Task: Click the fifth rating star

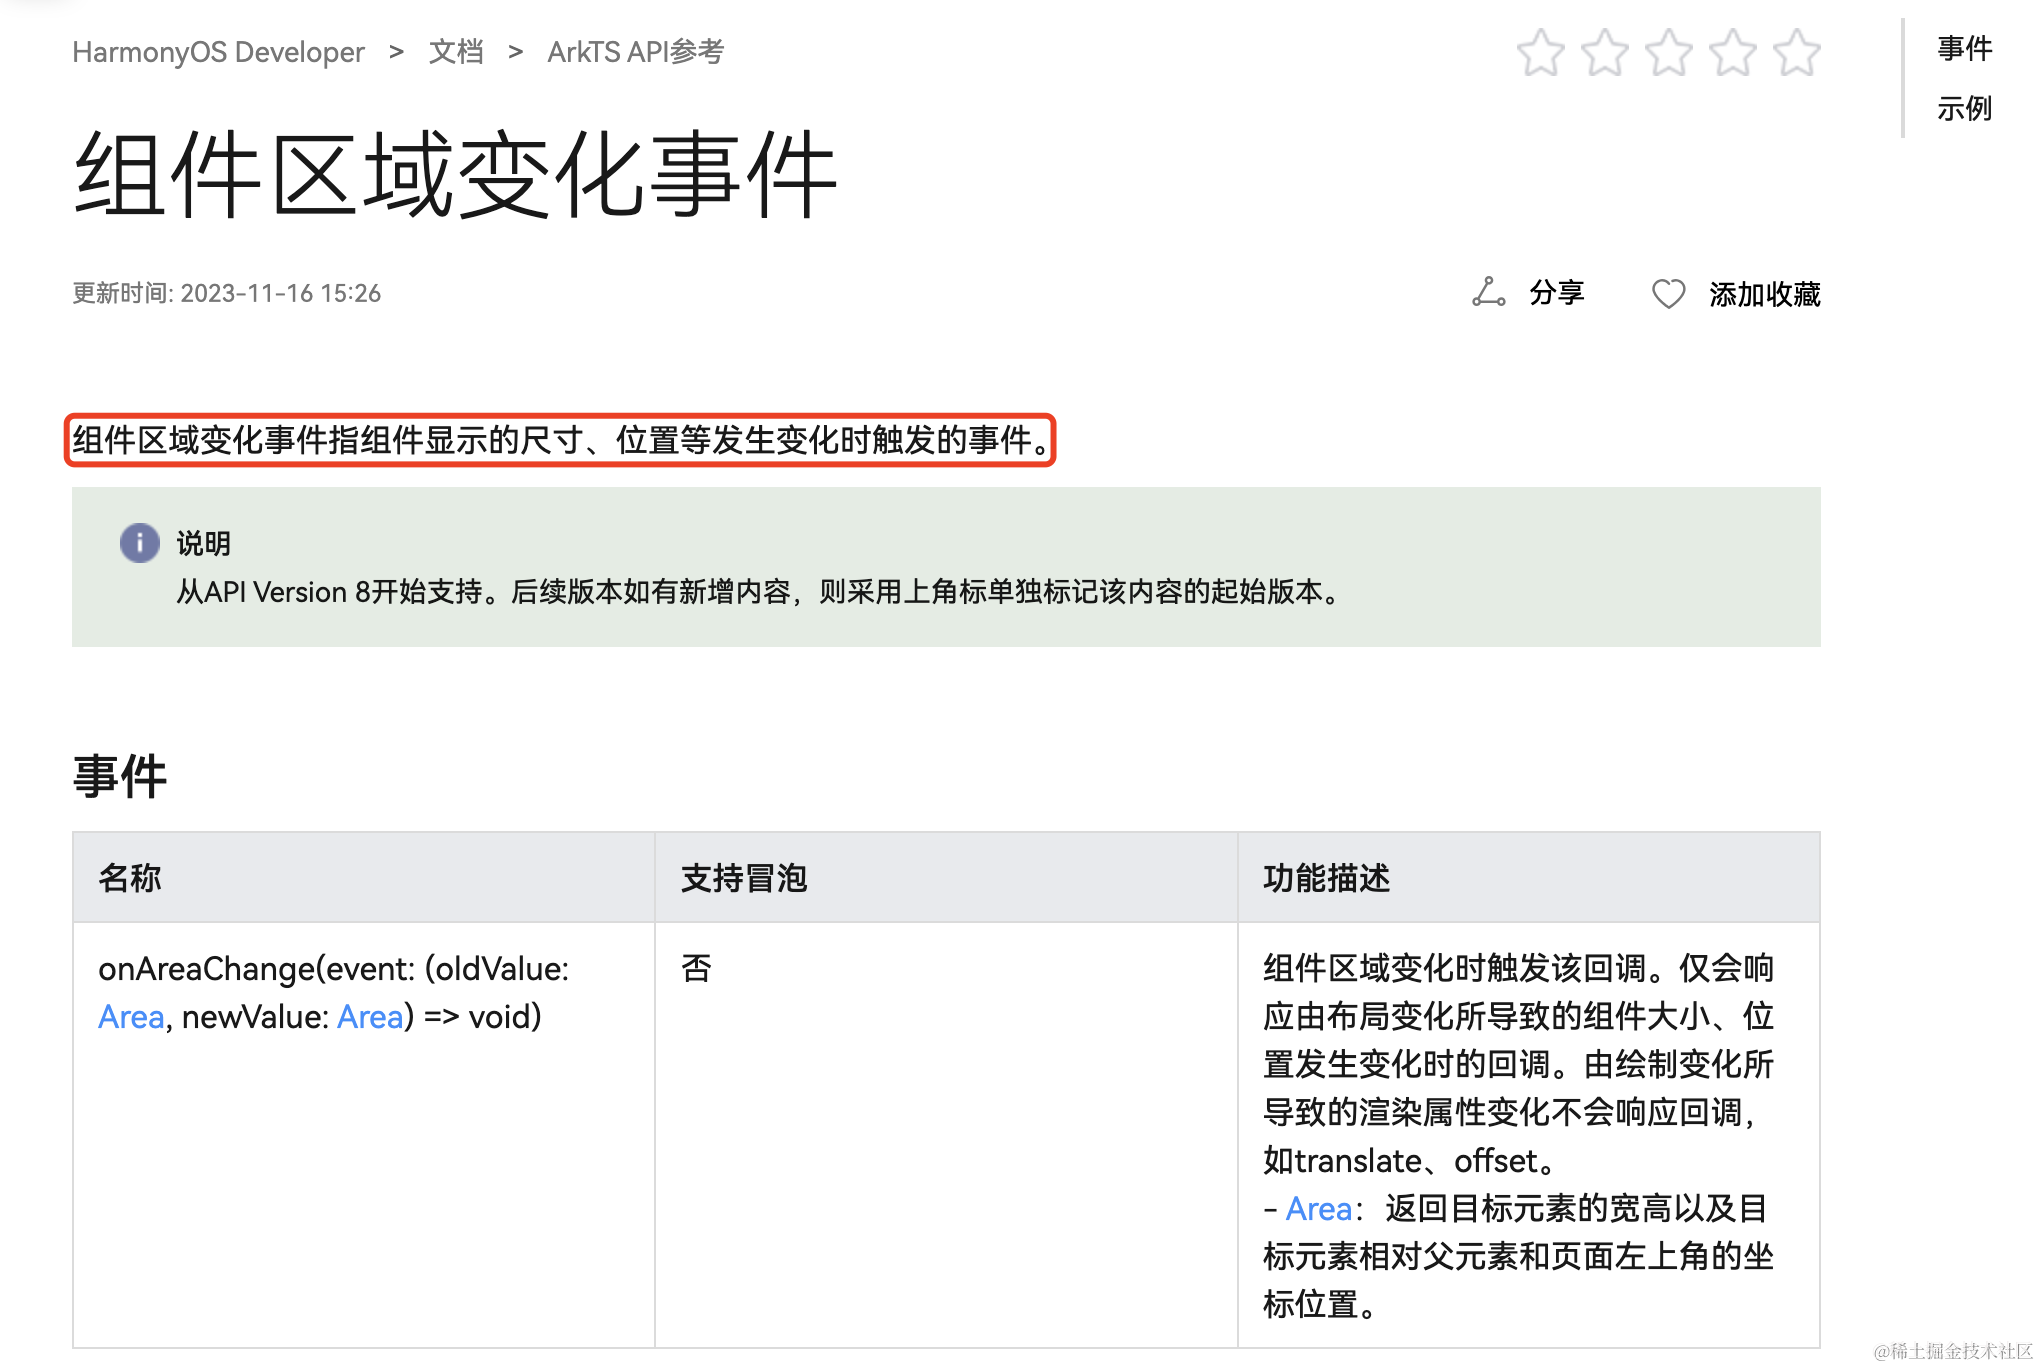Action: [1797, 53]
